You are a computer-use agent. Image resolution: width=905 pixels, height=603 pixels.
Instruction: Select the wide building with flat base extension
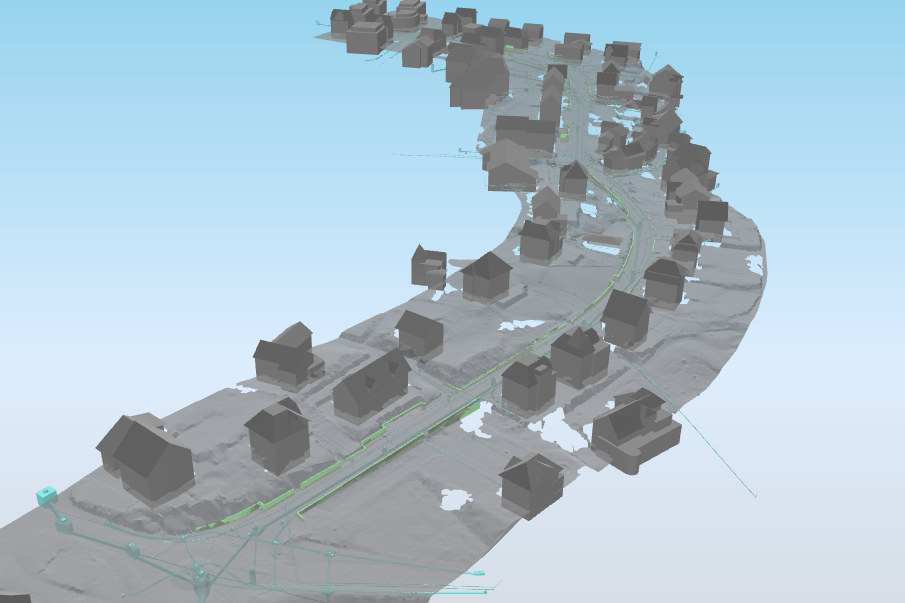pyautogui.click(x=635, y=430)
